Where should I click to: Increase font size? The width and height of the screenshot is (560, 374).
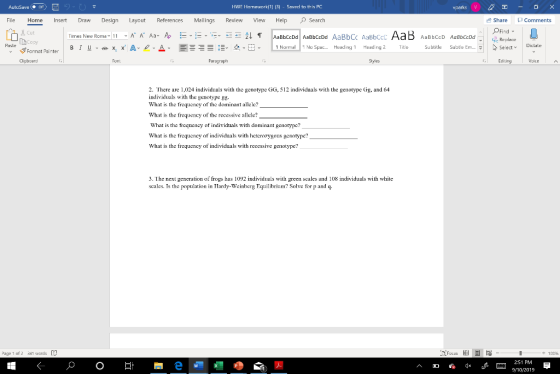133,35
